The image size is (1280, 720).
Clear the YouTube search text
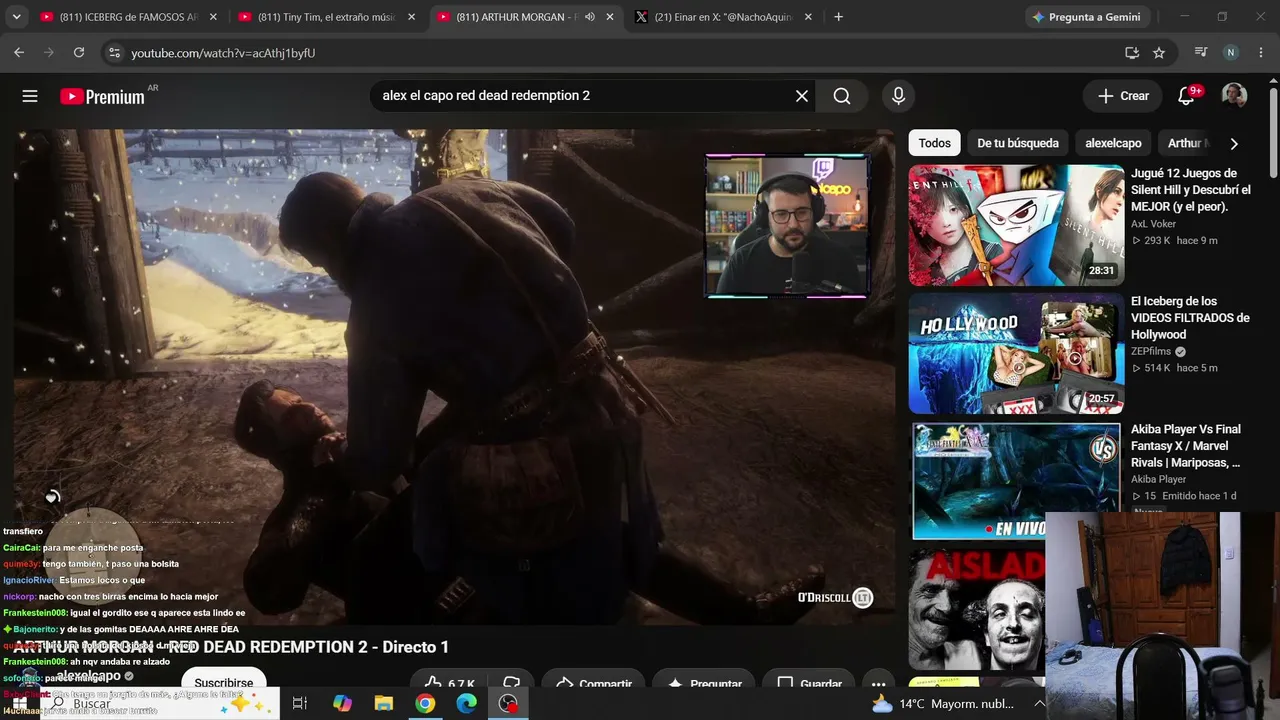(801, 96)
